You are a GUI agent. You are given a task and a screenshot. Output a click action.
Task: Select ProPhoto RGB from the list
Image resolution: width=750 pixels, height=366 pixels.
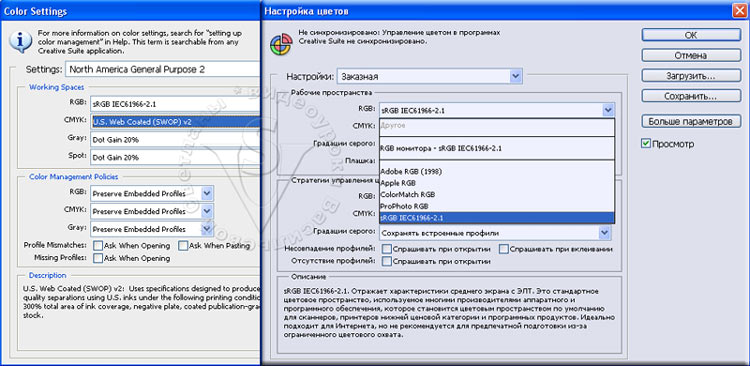pos(496,206)
